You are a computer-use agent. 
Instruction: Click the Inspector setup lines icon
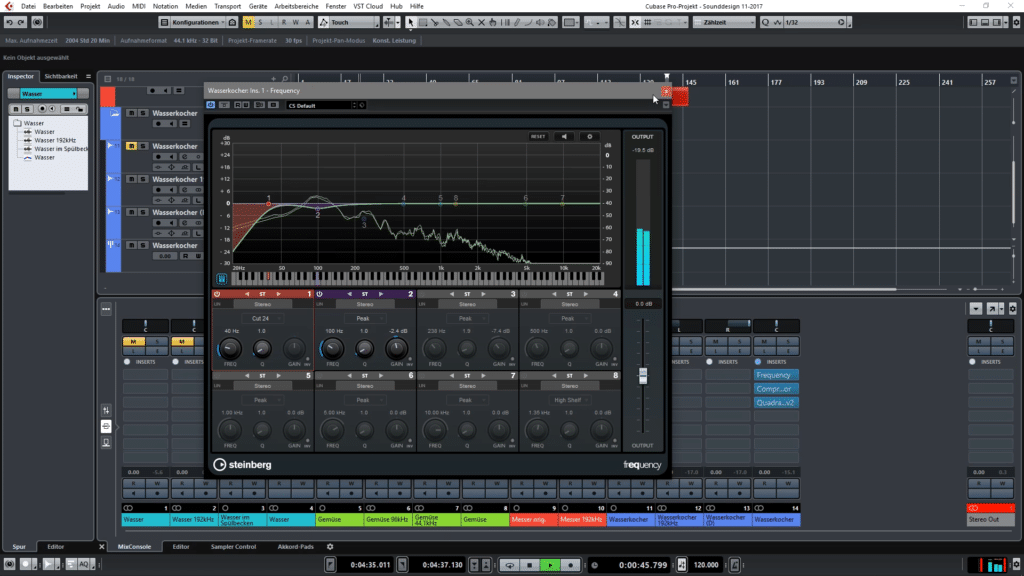tap(88, 76)
